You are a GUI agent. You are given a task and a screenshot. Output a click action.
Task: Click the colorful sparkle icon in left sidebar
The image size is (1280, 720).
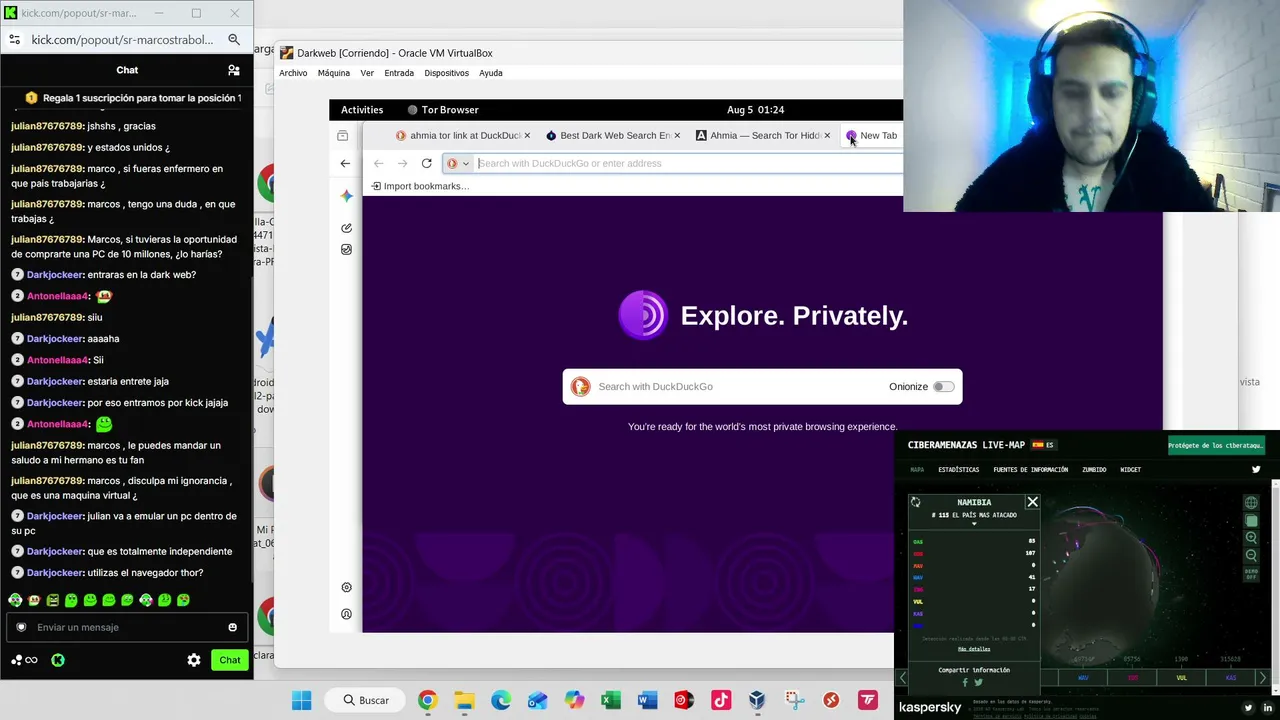[346, 196]
